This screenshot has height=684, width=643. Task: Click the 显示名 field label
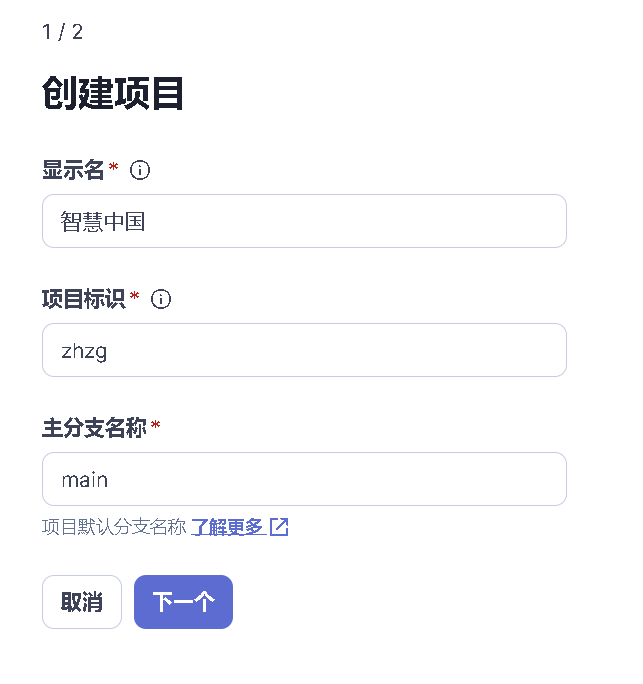73,170
